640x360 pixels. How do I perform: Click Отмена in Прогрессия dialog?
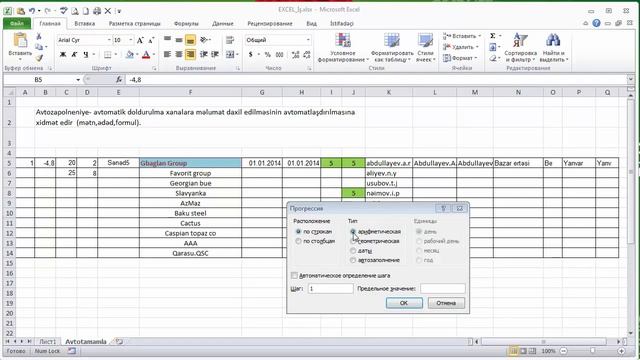point(446,303)
